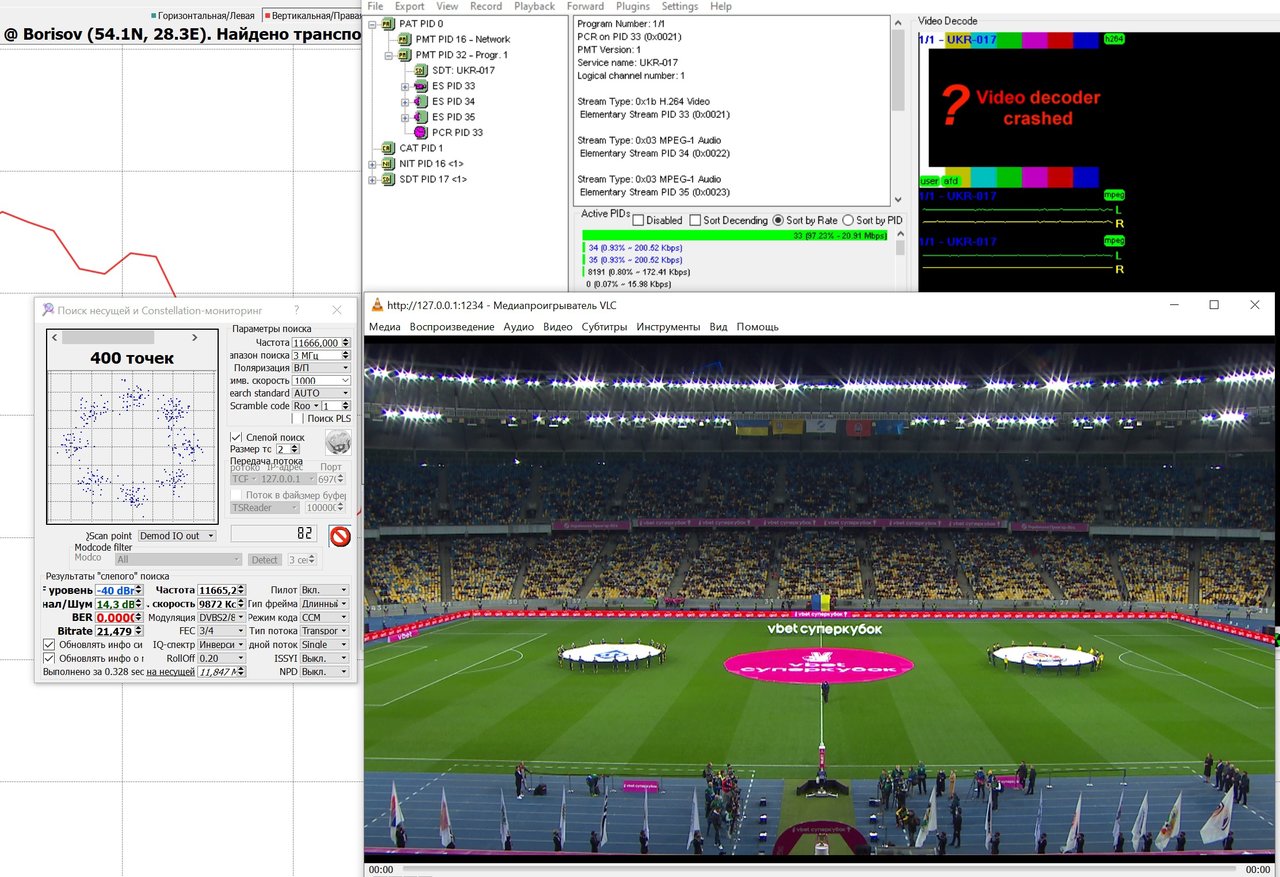The width and height of the screenshot is (1280, 877).
Task: Click the h264 codec badge
Action: (x=1113, y=39)
